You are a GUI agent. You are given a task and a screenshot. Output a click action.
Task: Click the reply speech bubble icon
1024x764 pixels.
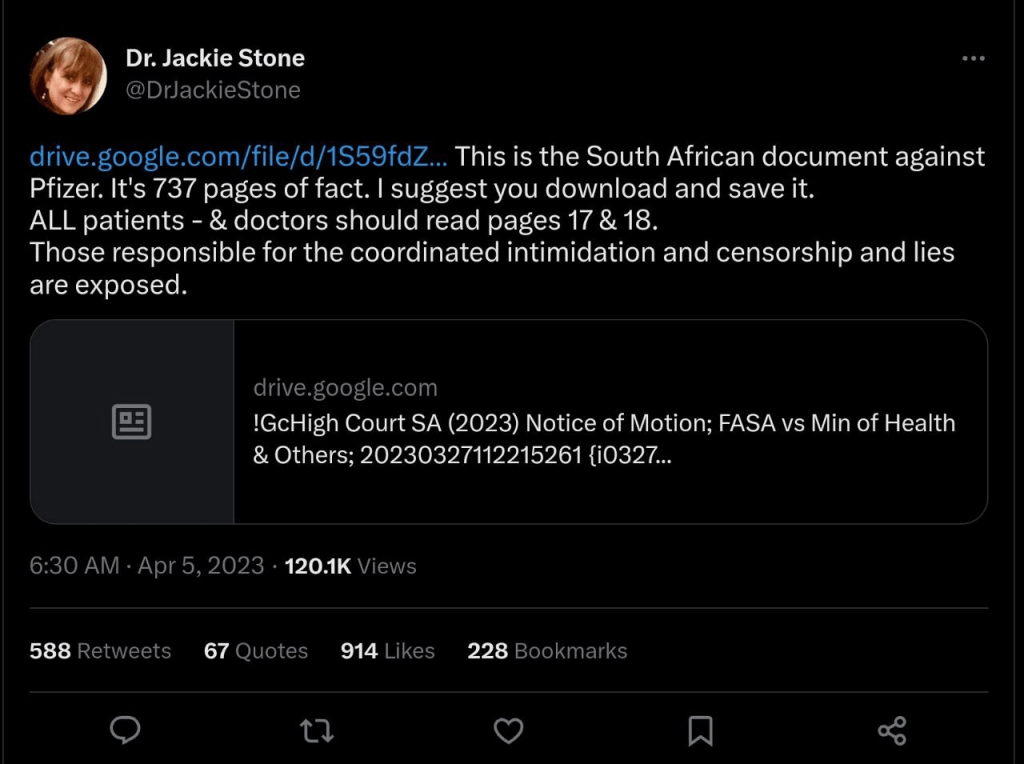click(x=124, y=731)
